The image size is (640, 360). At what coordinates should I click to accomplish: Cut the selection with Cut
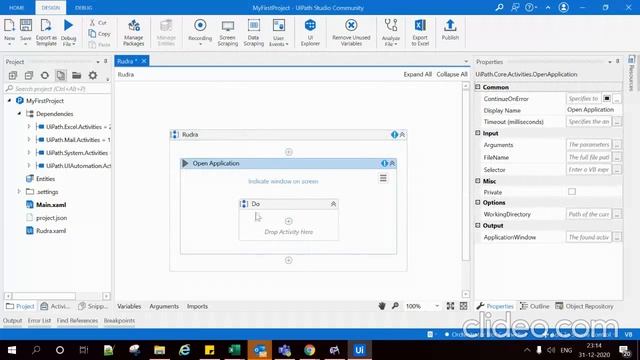98,22
